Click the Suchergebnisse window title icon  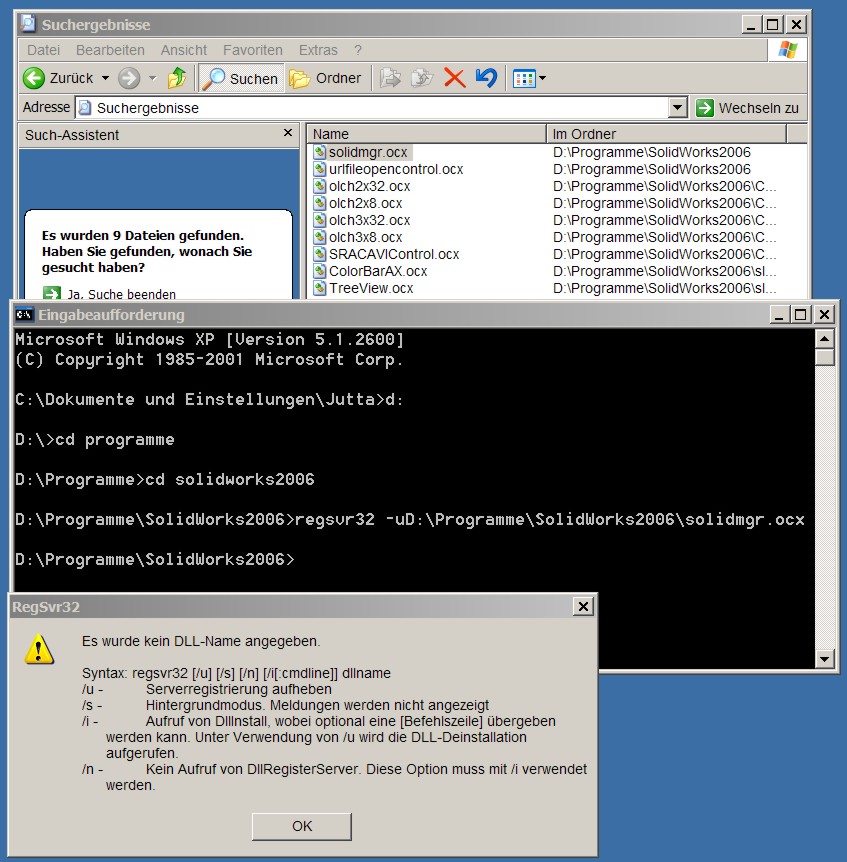tap(29, 24)
